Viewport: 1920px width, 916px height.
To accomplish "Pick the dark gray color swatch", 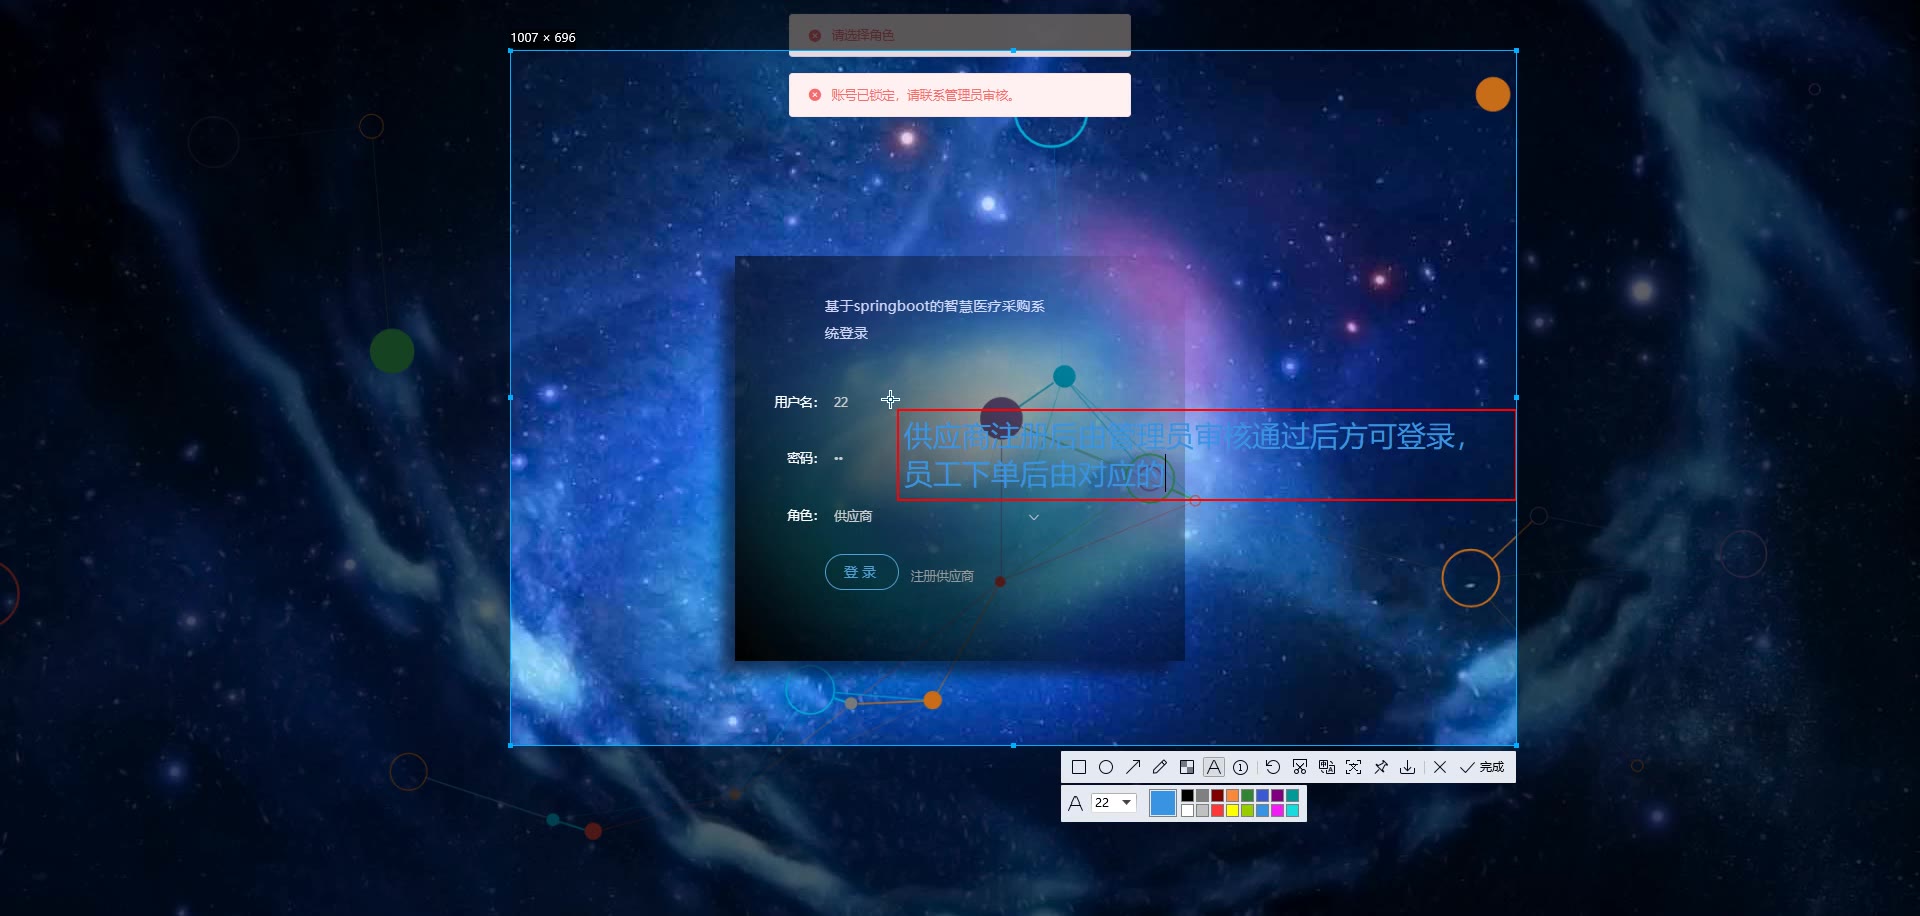I will pos(1203,796).
